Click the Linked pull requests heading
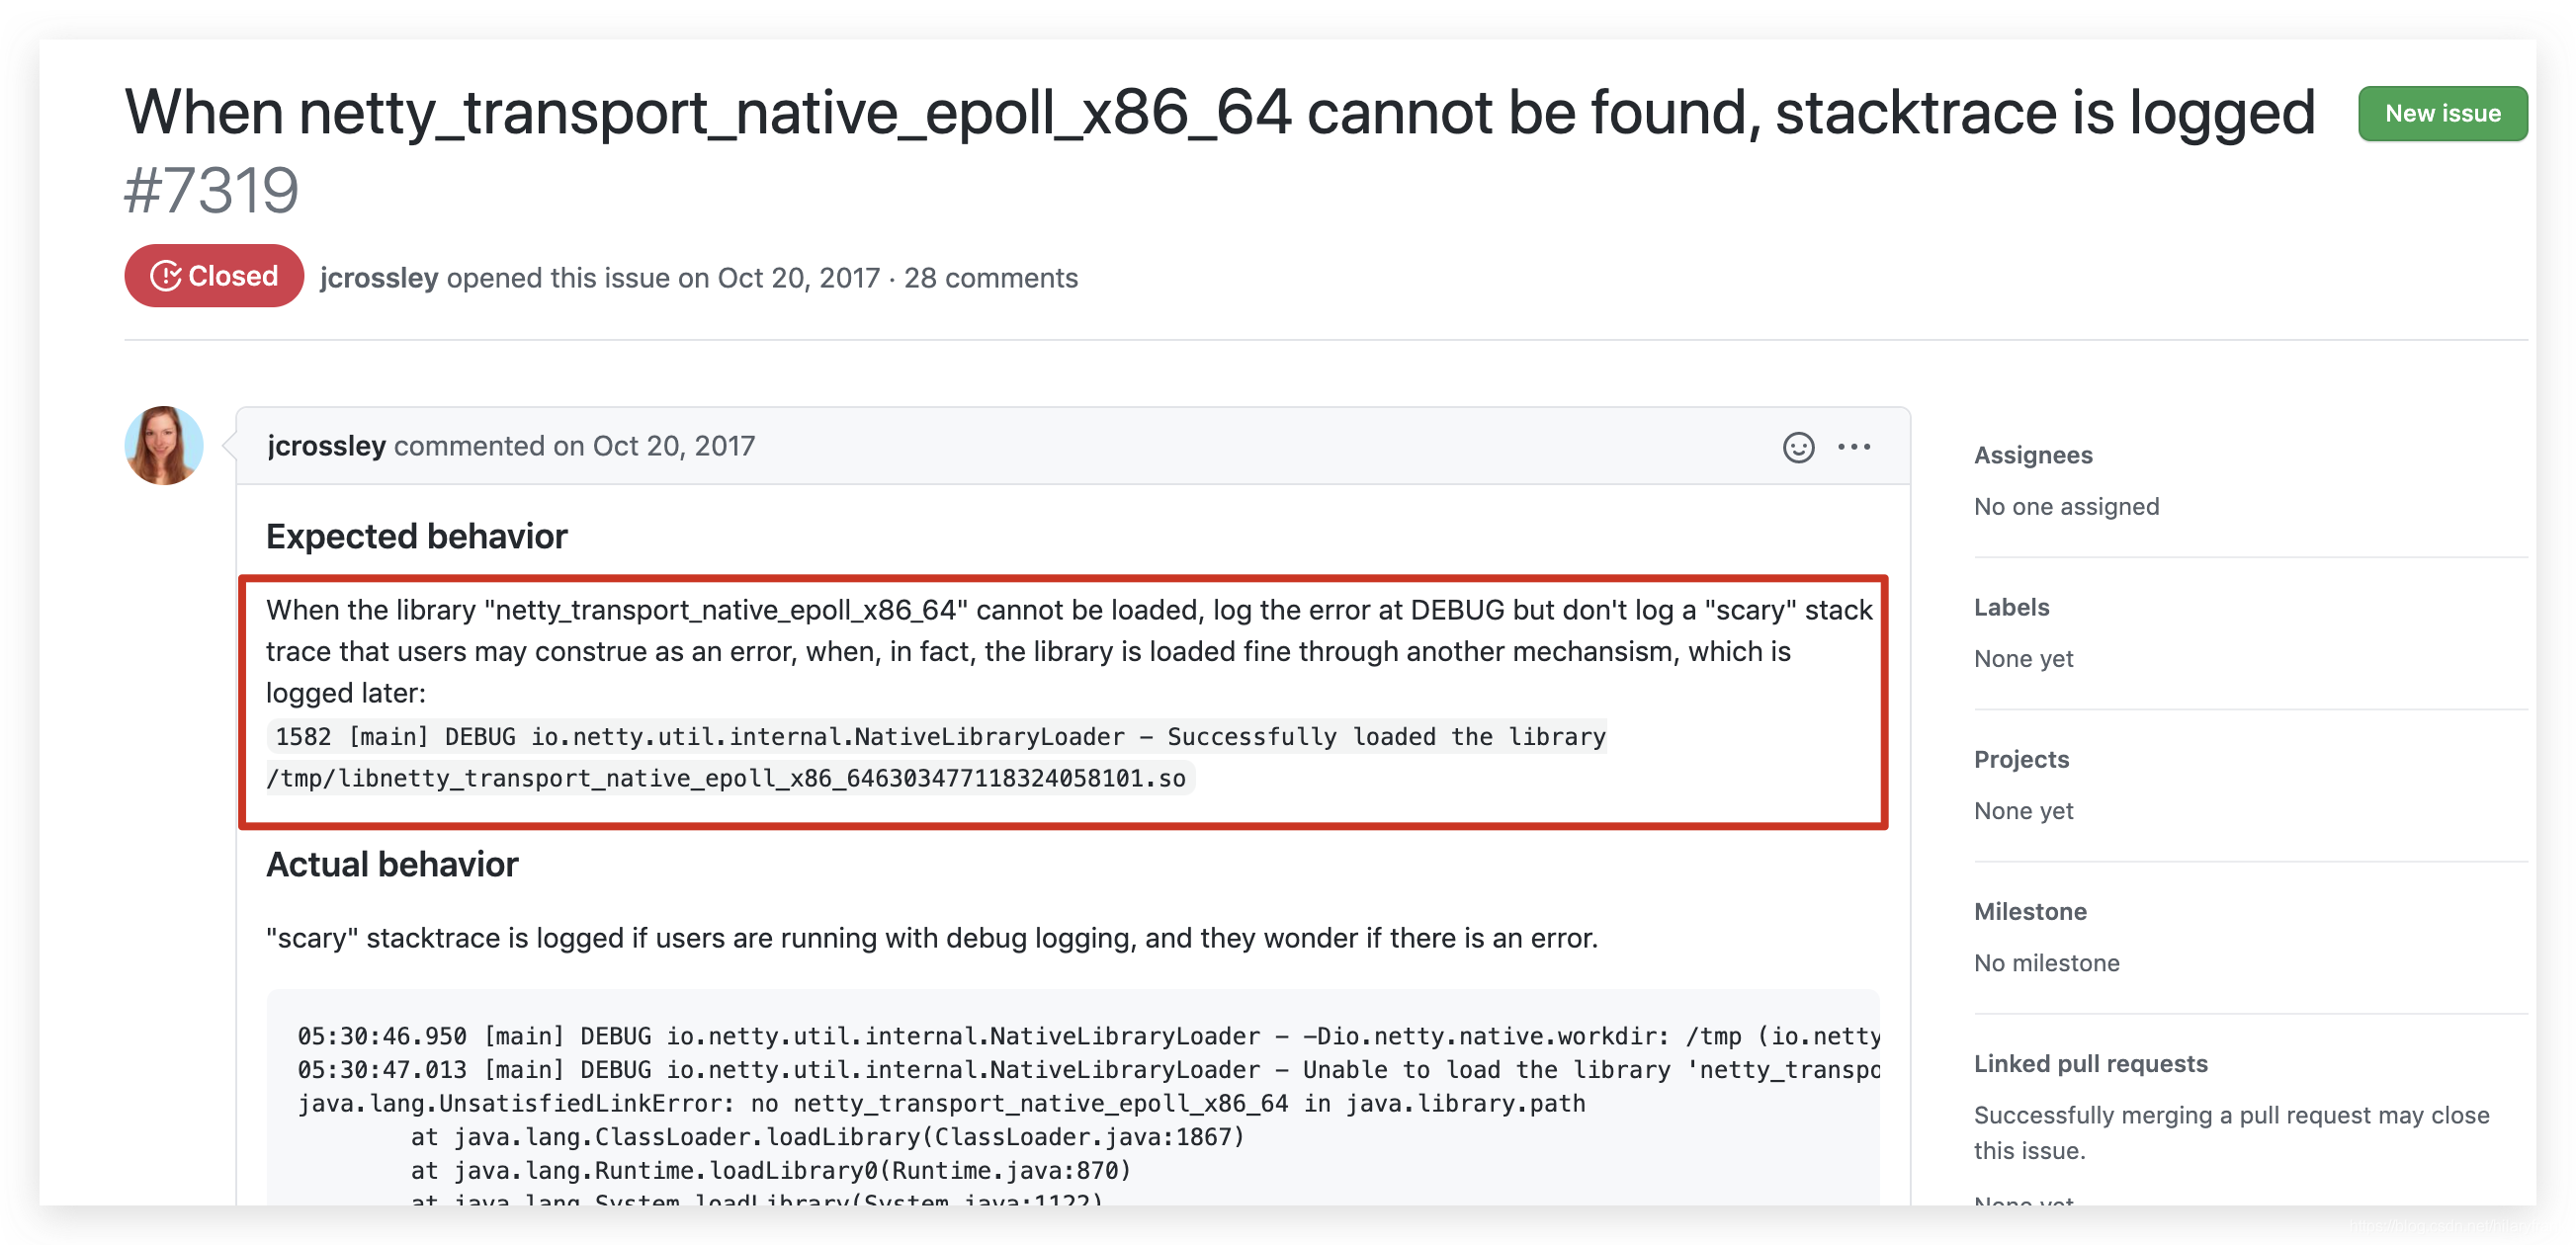 2090,1063
